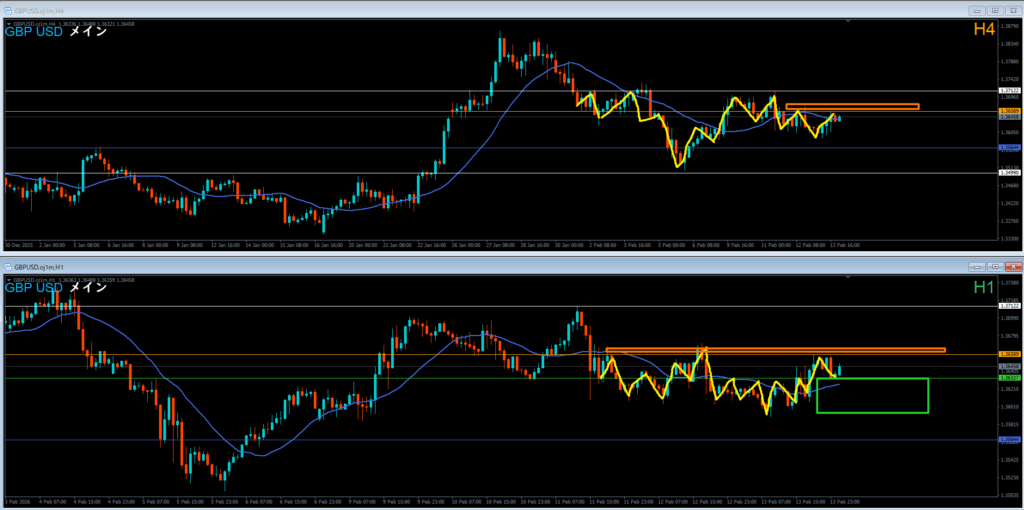Click the white 1.34990 price label on H4 scale

tap(1010, 173)
